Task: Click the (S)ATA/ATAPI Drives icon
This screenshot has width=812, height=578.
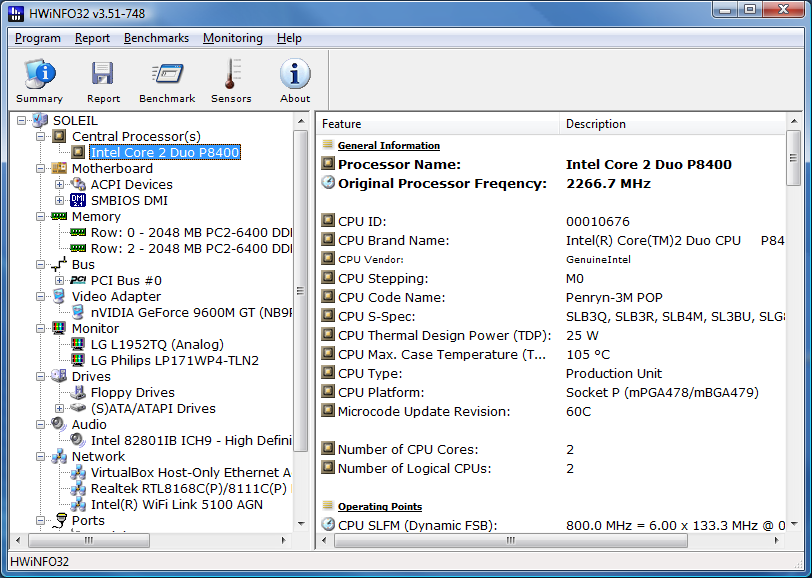Action: [x=78, y=408]
